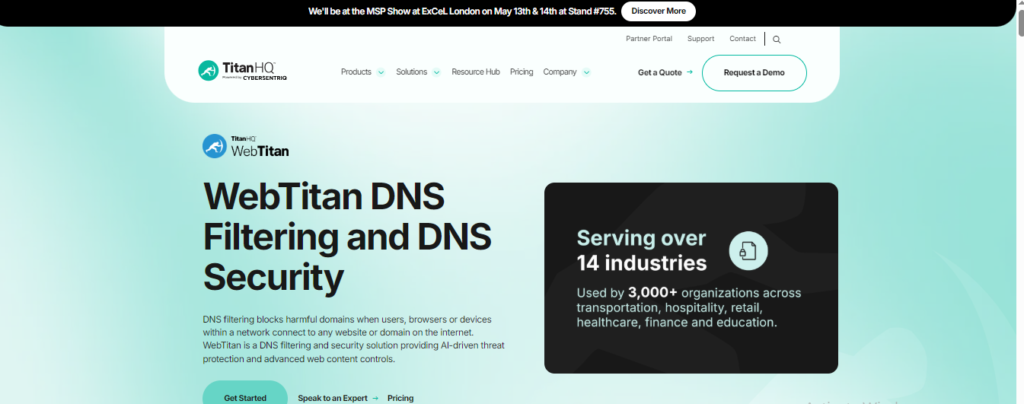Click the TitanHQ logo
Screen dimensions: 1024x404
(x=242, y=70)
